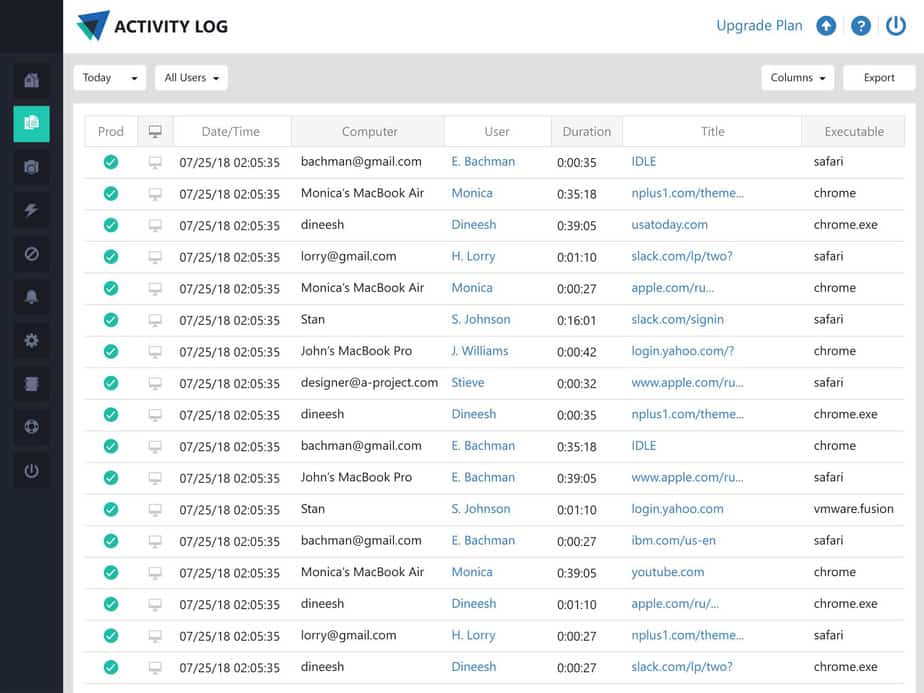
Task: Open the Dashboard panel in the sidebar
Action: 30,81
